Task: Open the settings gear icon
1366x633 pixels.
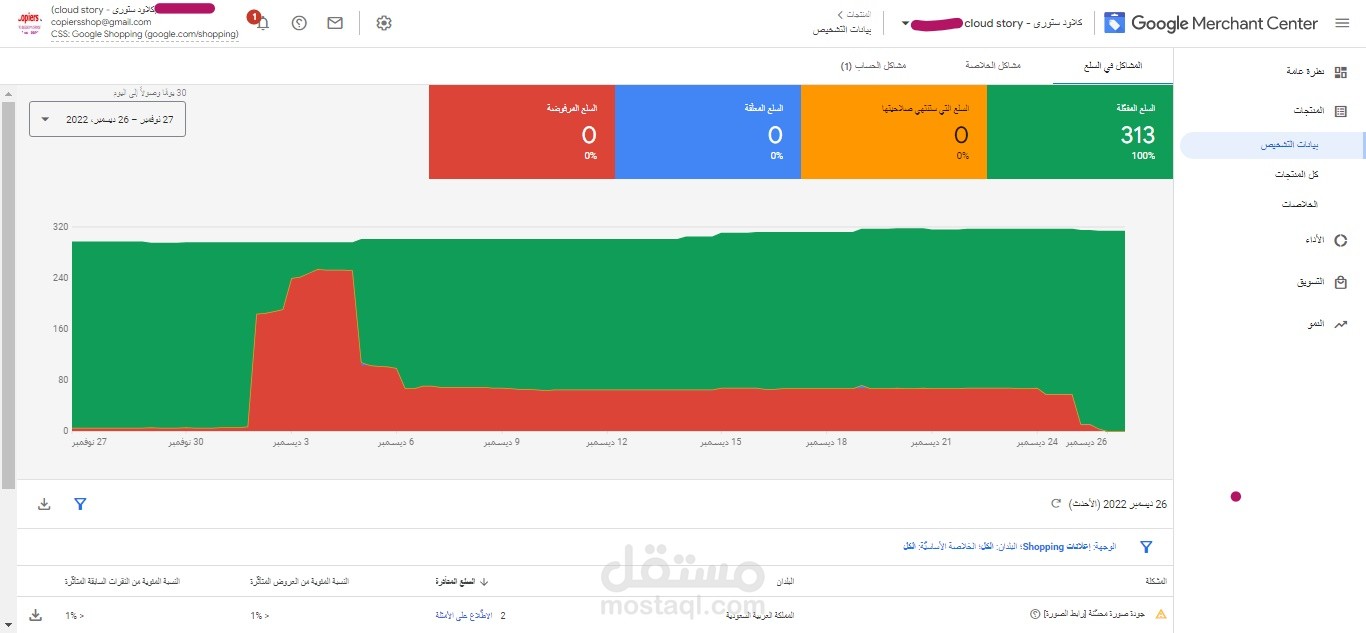Action: 384,23
